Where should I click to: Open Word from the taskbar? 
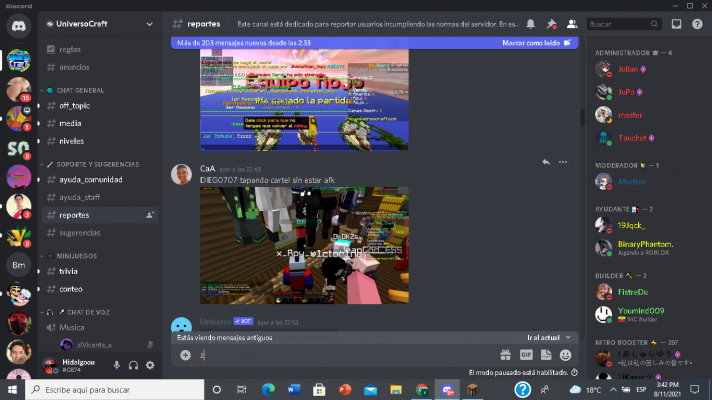294,390
